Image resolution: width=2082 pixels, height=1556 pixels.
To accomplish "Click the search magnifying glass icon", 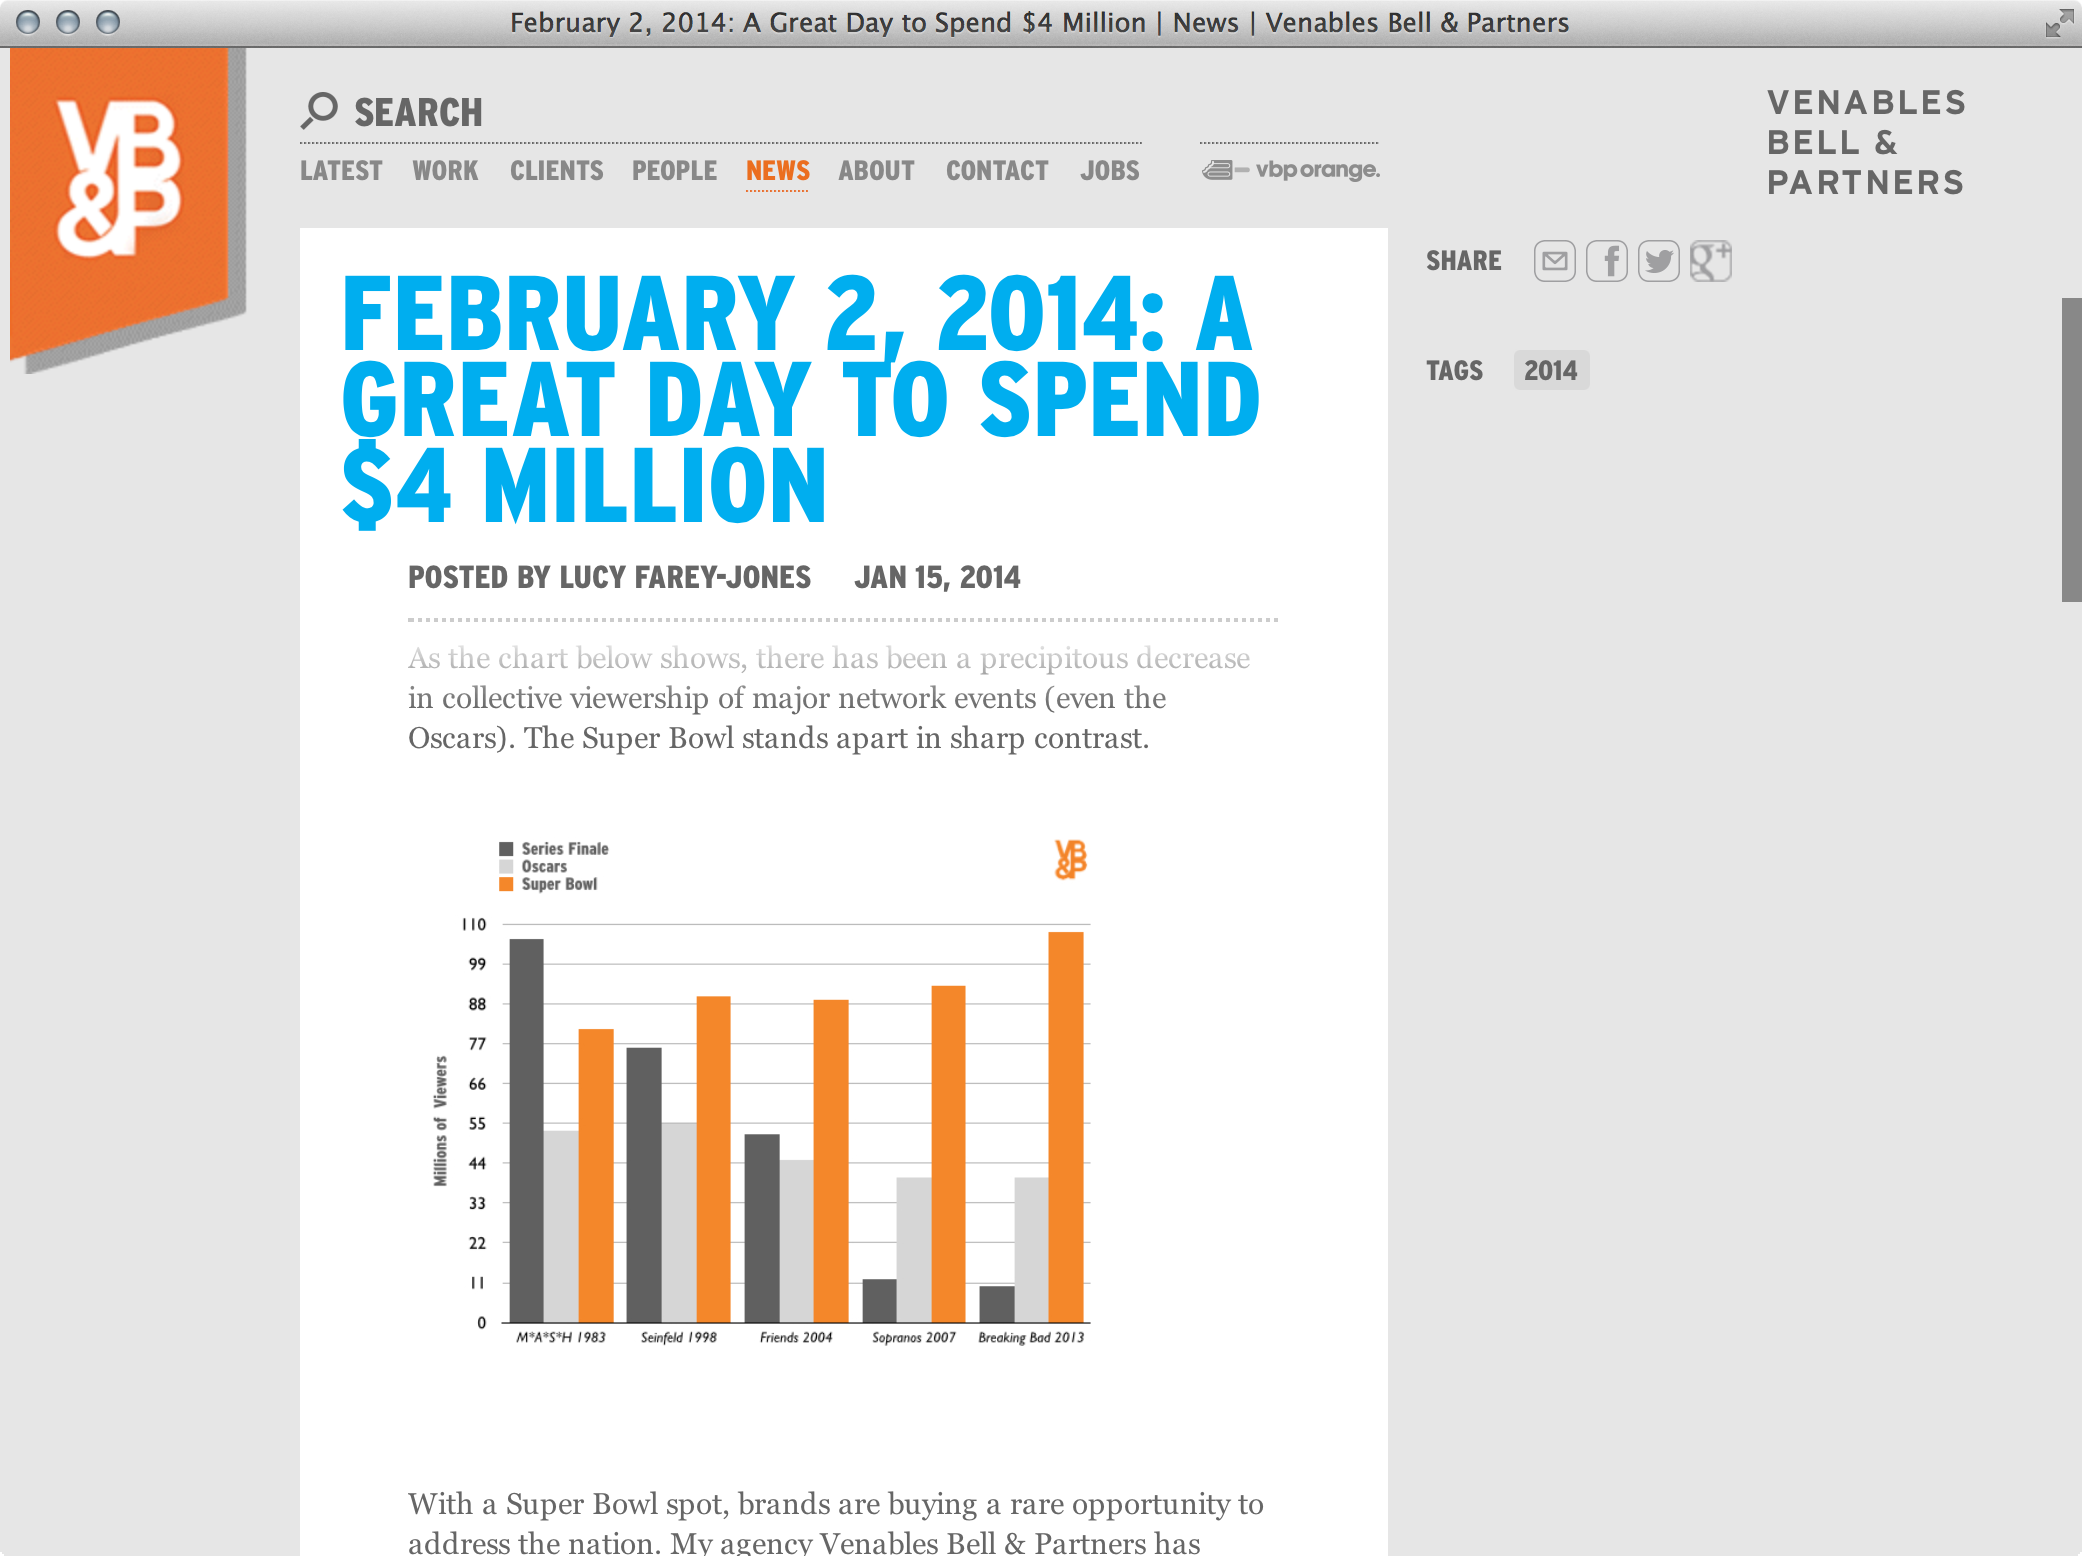I will tap(319, 110).
